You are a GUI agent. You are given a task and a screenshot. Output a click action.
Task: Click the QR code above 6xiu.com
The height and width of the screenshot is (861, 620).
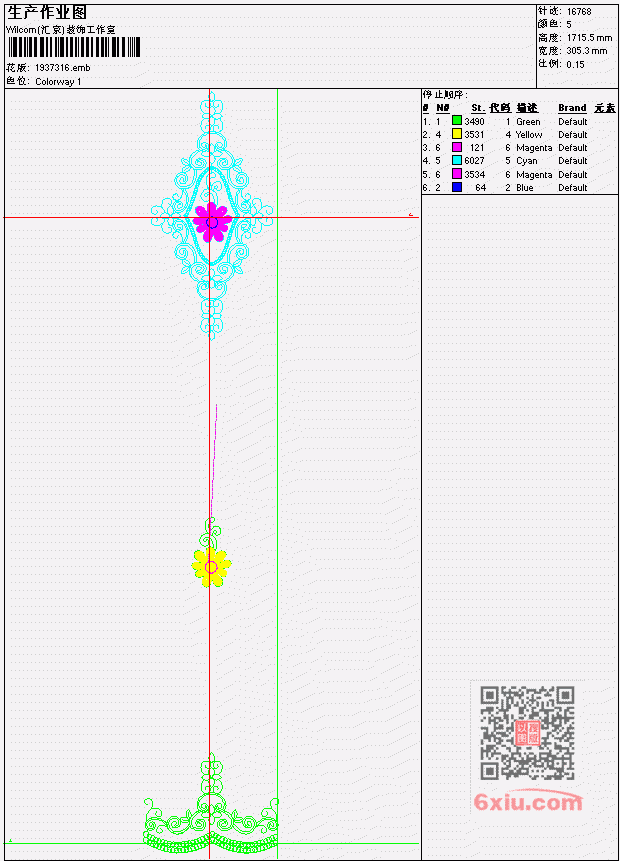pyautogui.click(x=527, y=732)
